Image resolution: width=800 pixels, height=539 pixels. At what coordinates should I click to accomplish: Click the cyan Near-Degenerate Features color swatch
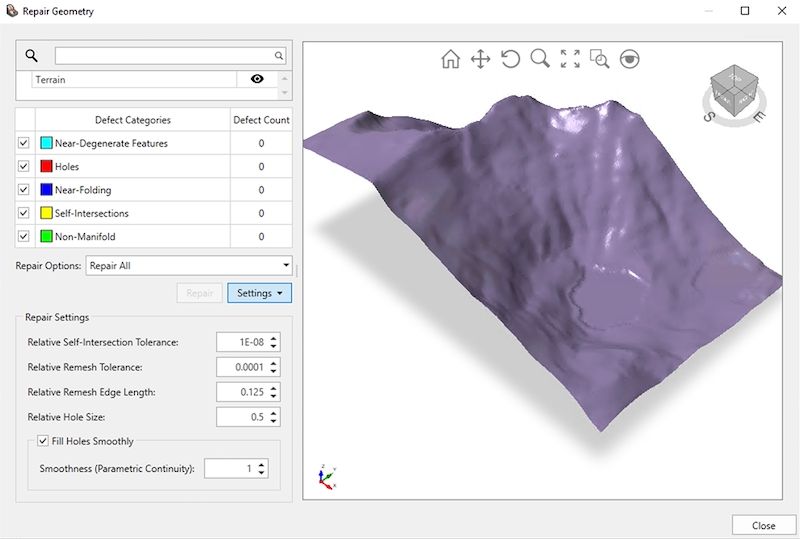tap(46, 143)
